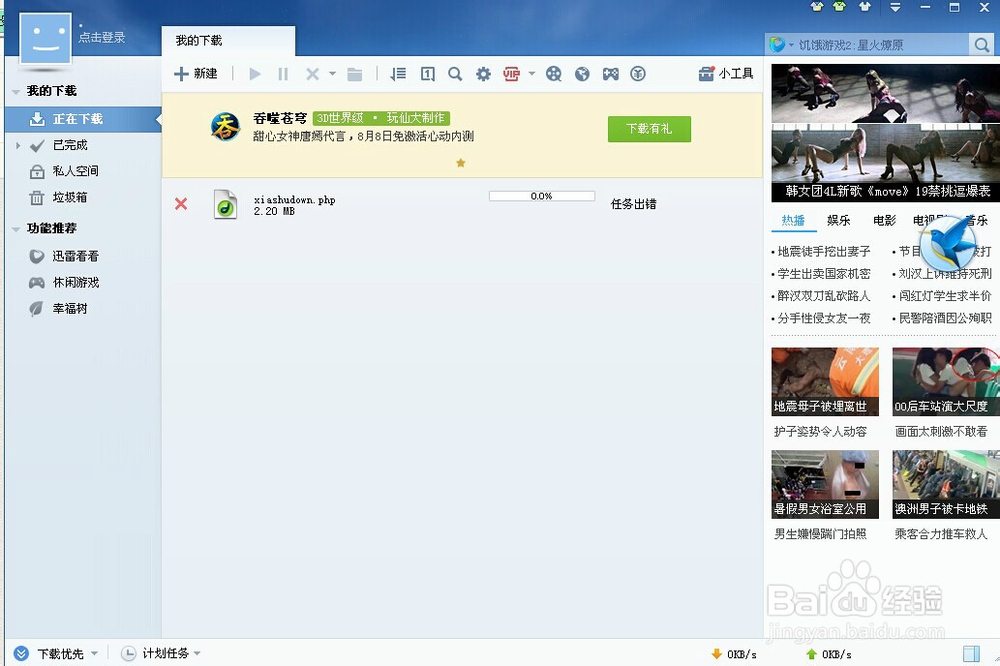Click the sort tasks icon
The height and width of the screenshot is (666, 1000).
click(x=397, y=73)
